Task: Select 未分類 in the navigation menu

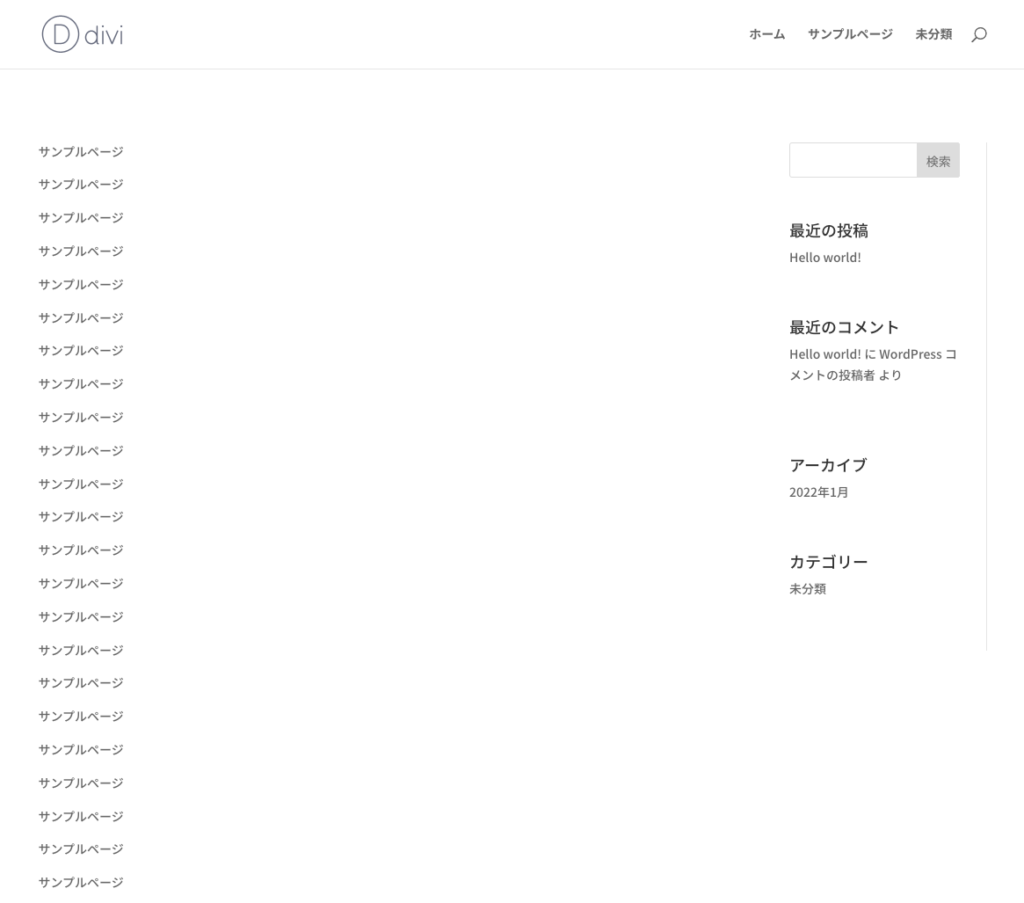Action: pos(933,33)
